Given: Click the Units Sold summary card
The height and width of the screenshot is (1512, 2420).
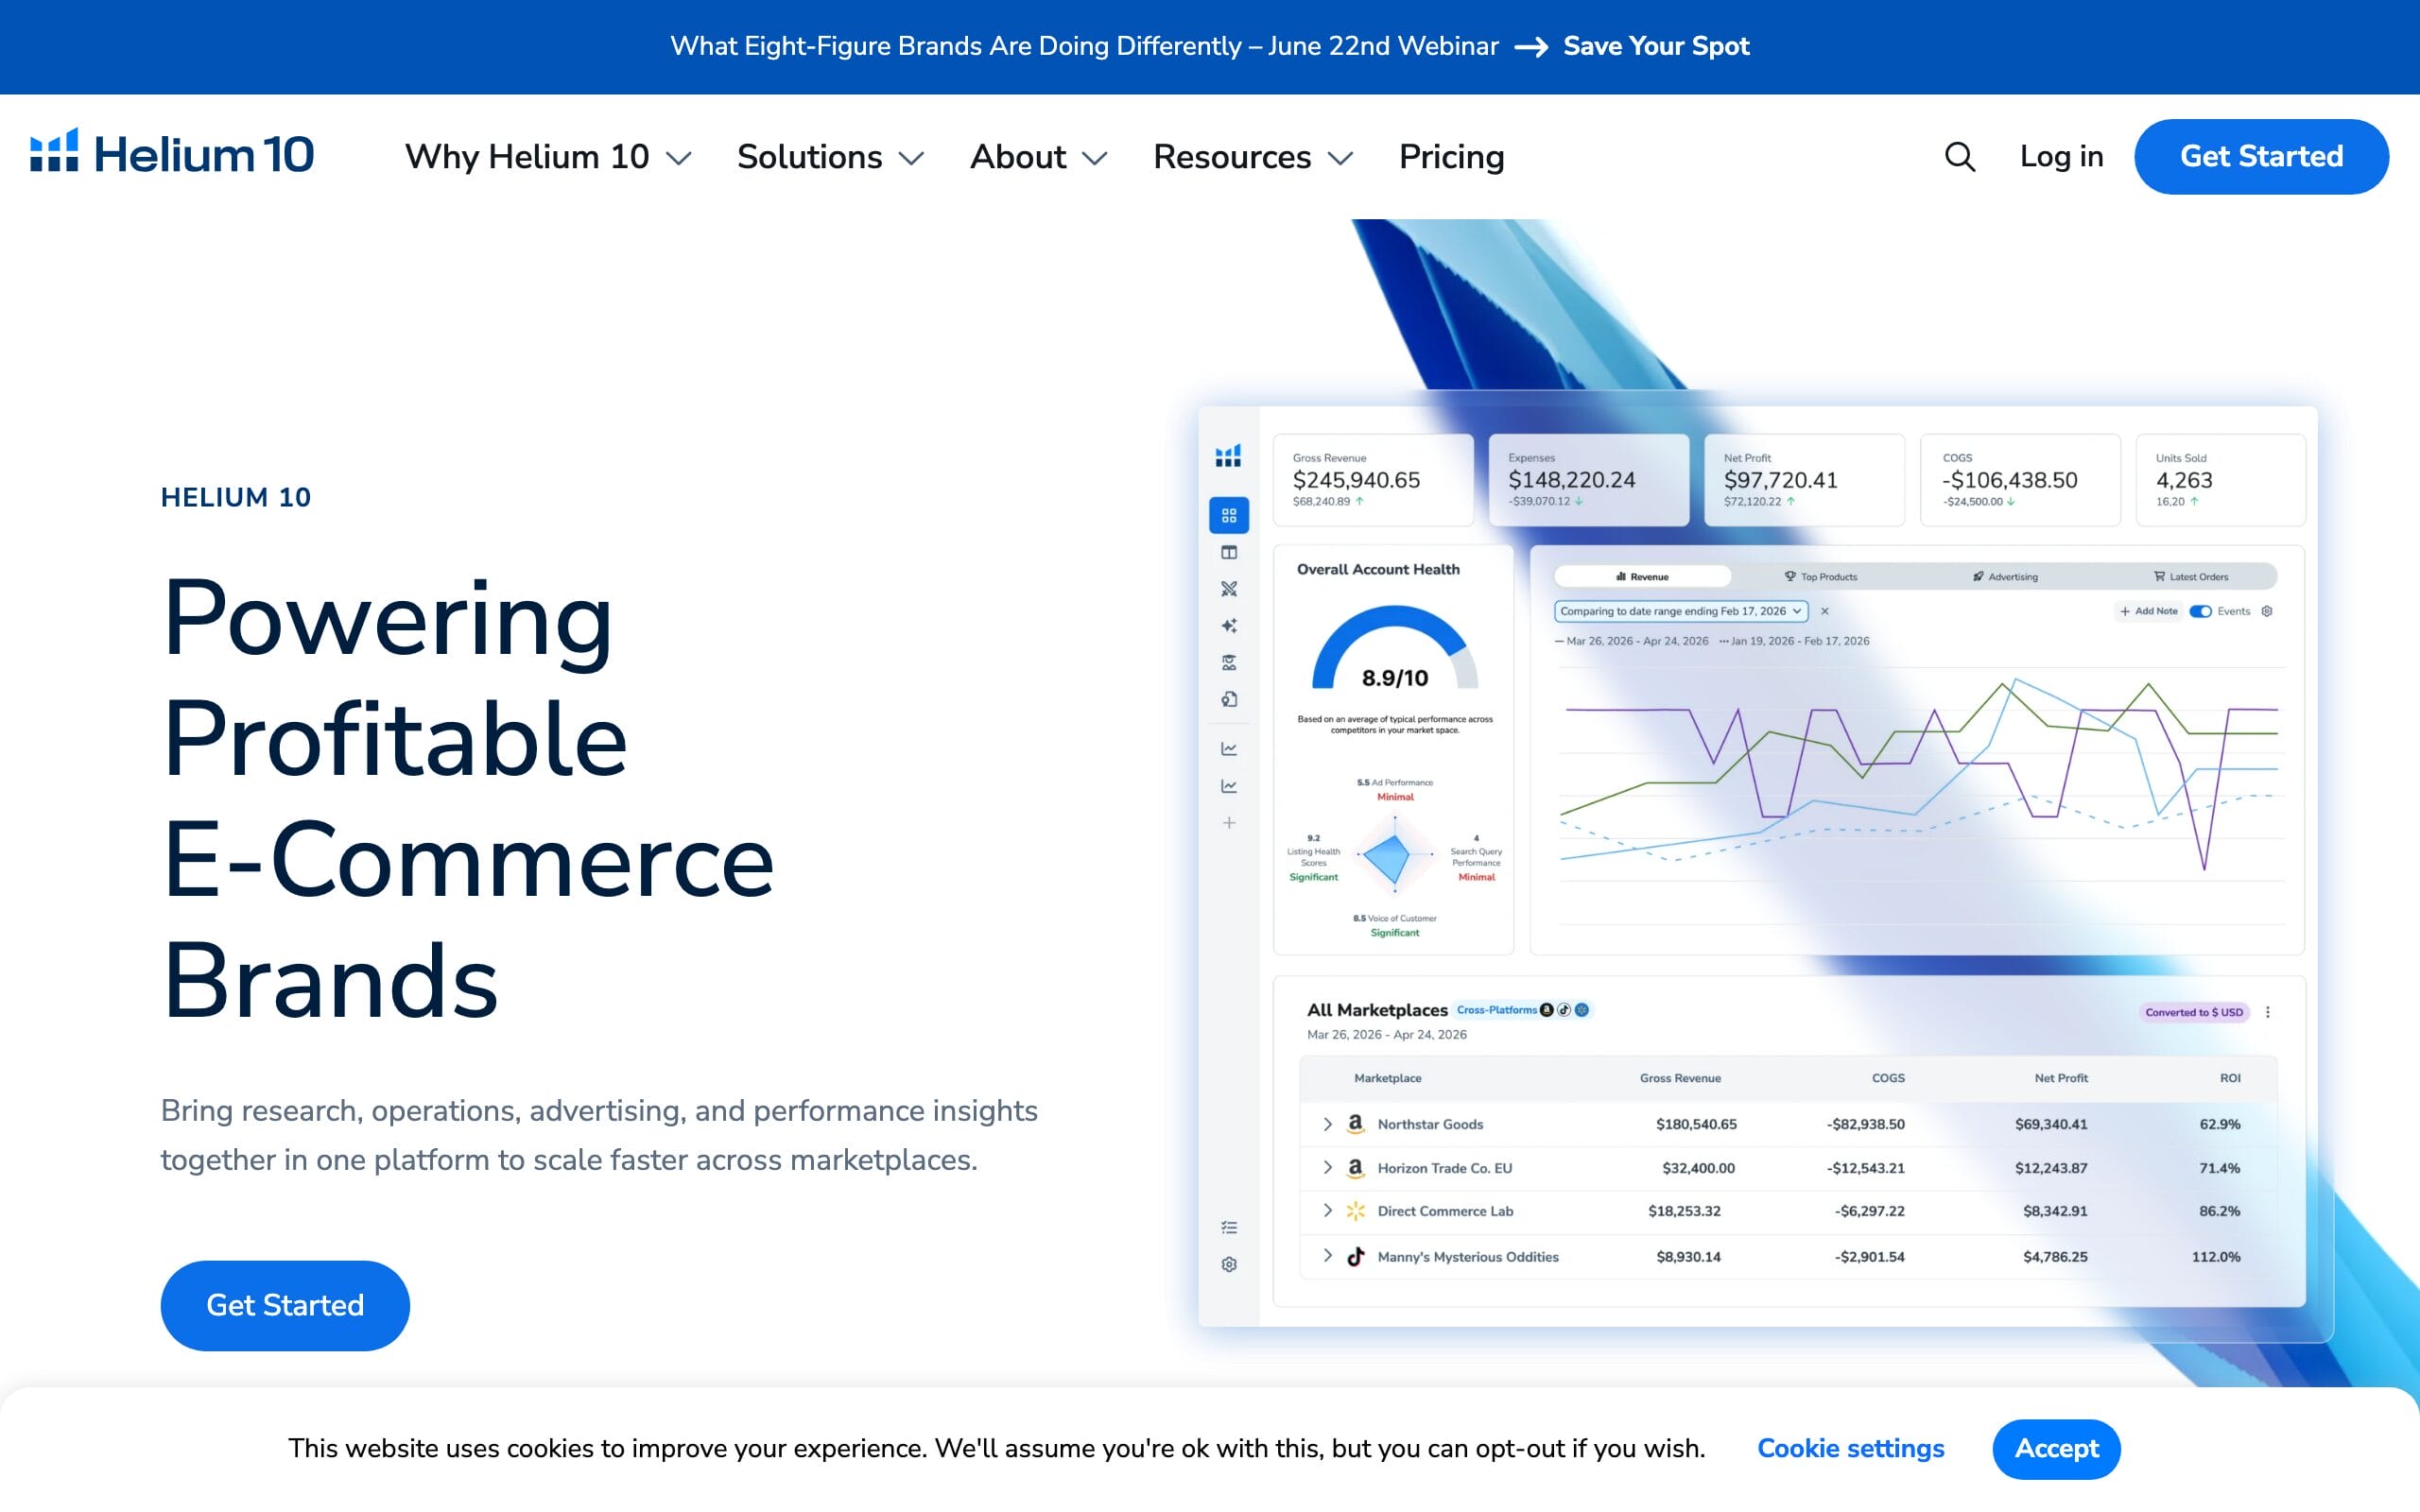Looking at the screenshot, I should tap(2220, 480).
